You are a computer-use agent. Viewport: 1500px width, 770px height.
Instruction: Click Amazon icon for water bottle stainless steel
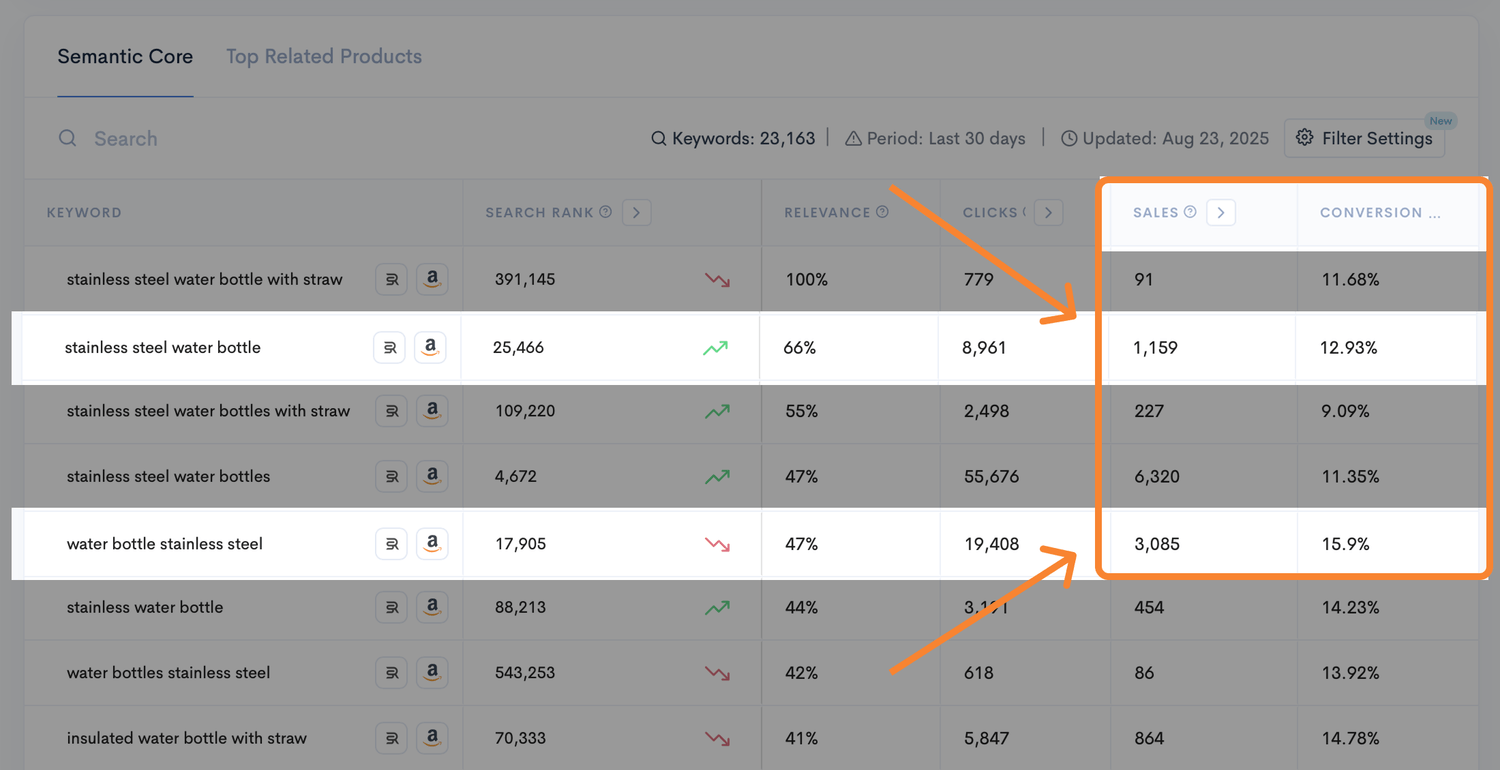coord(432,544)
